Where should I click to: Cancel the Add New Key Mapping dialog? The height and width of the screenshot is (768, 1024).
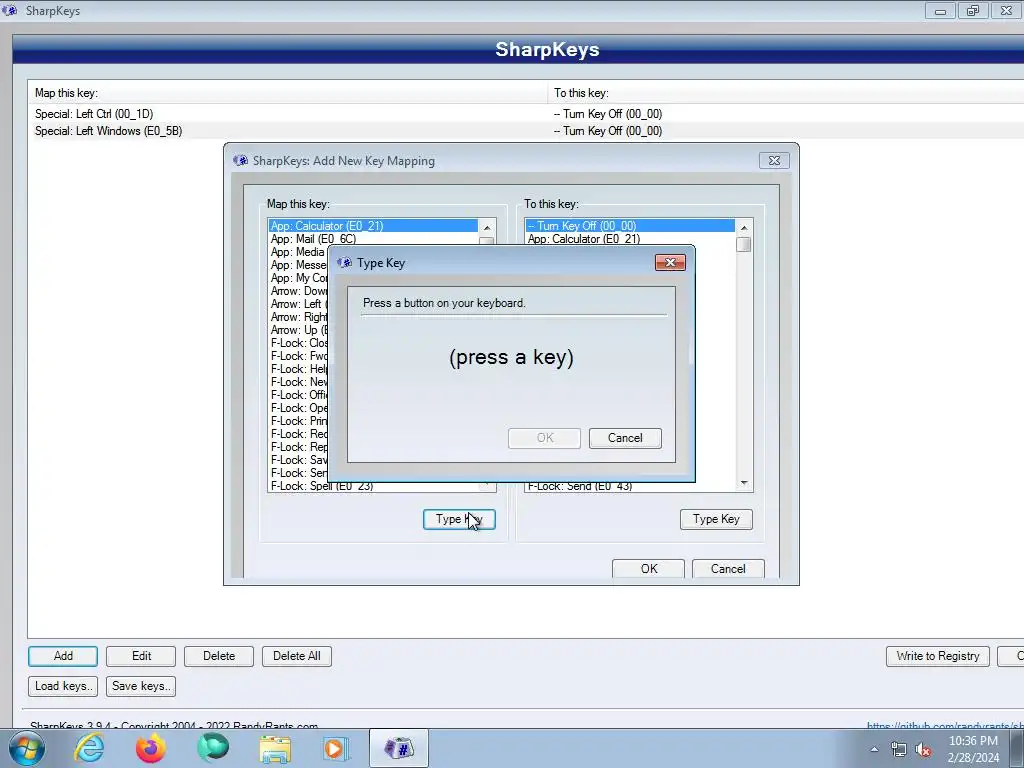728,569
